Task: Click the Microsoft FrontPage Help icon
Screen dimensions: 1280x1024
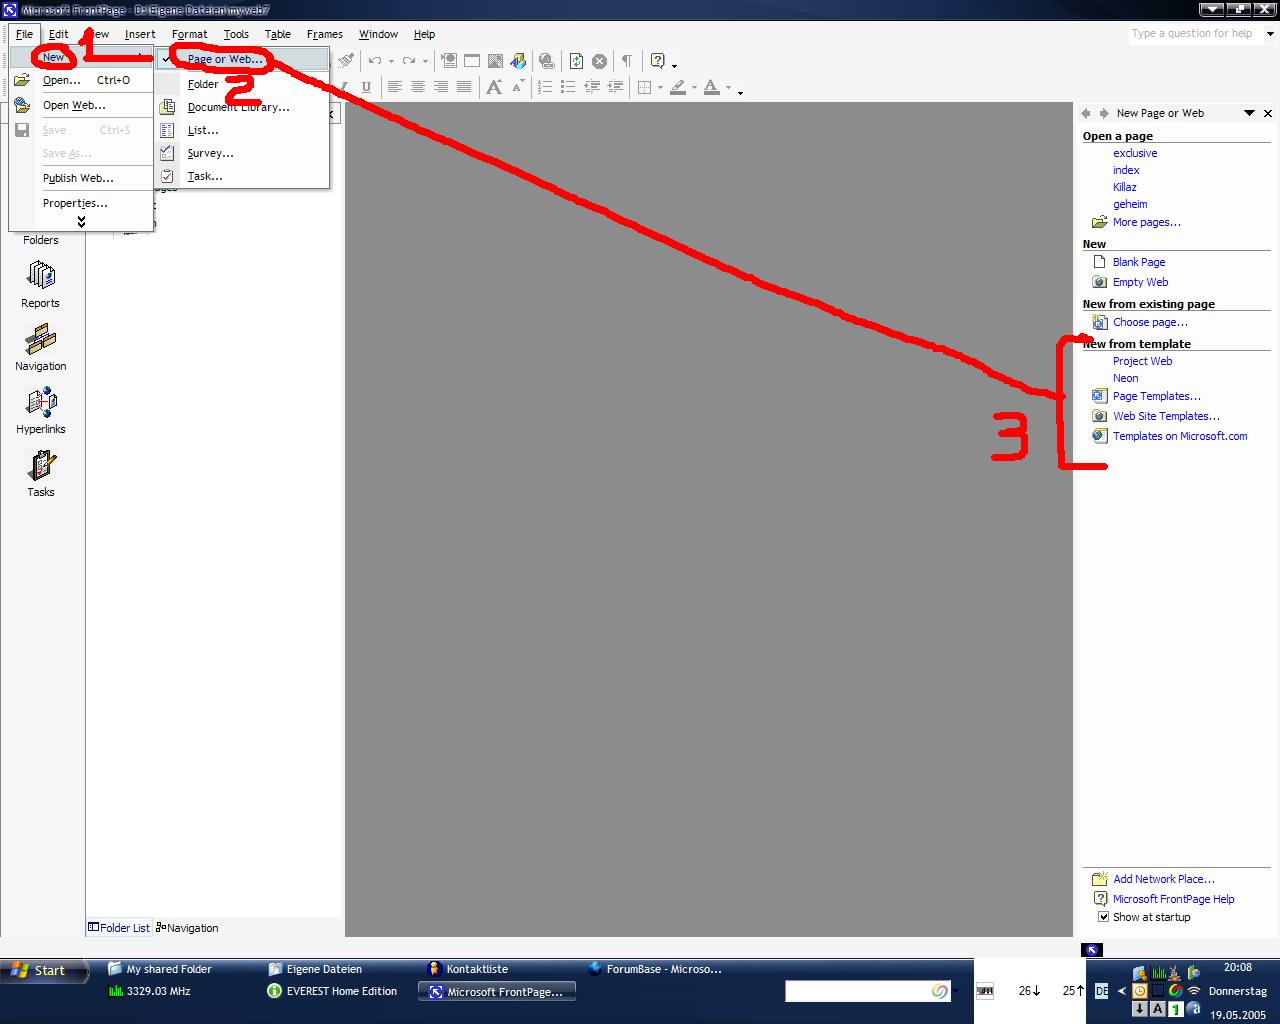Action: click(x=658, y=61)
